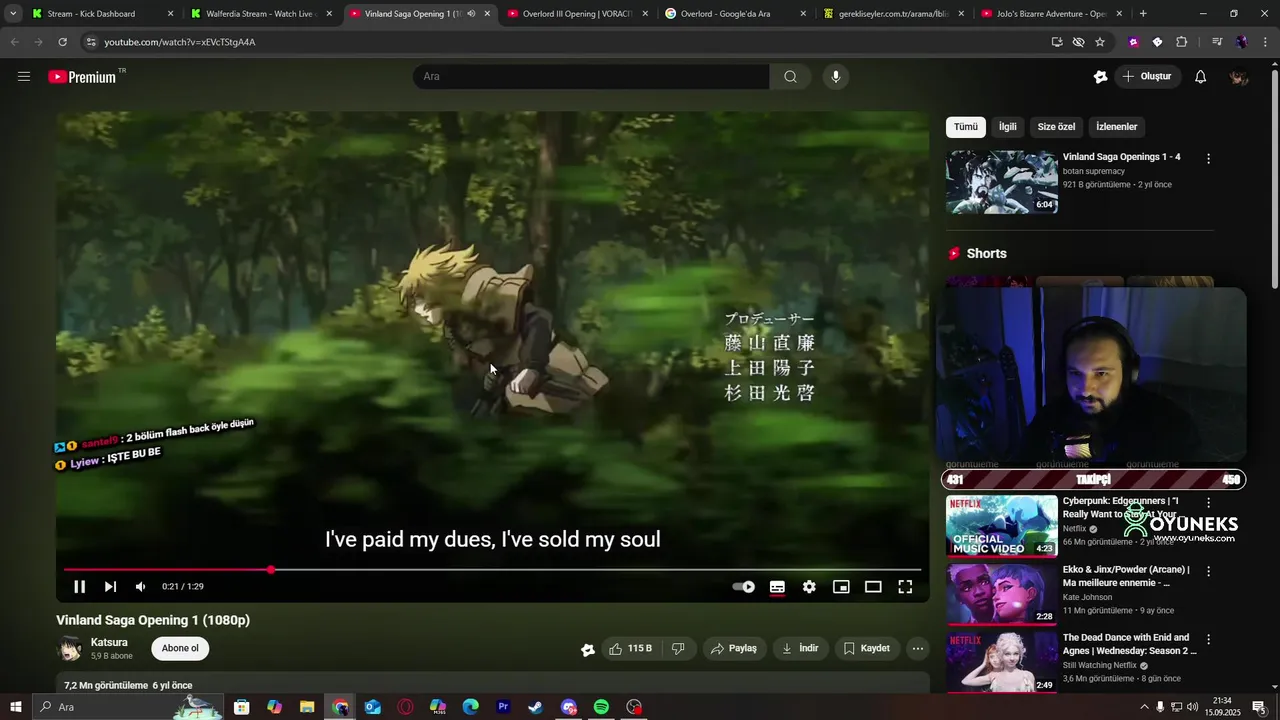This screenshot has width=1280, height=720.
Task: Download video with İndir button
Action: [800, 649]
